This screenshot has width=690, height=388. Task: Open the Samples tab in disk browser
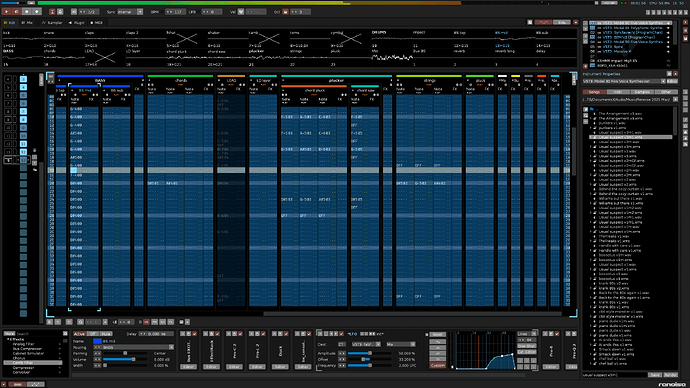click(x=642, y=92)
